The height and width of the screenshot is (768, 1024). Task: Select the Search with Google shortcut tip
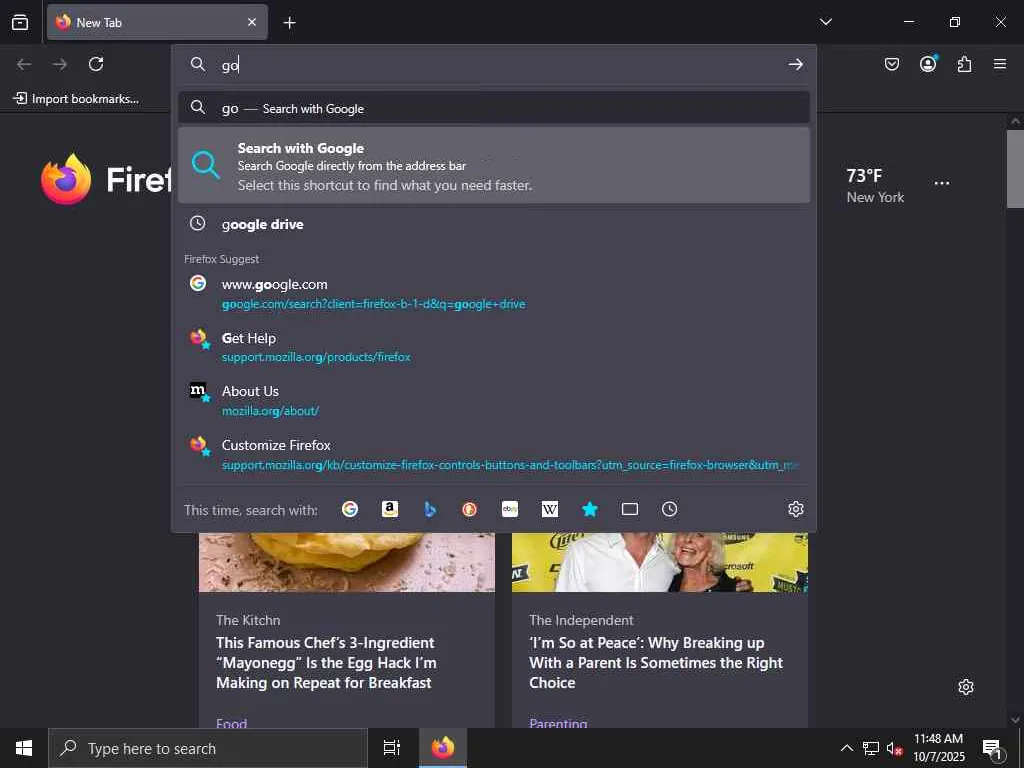pos(494,165)
